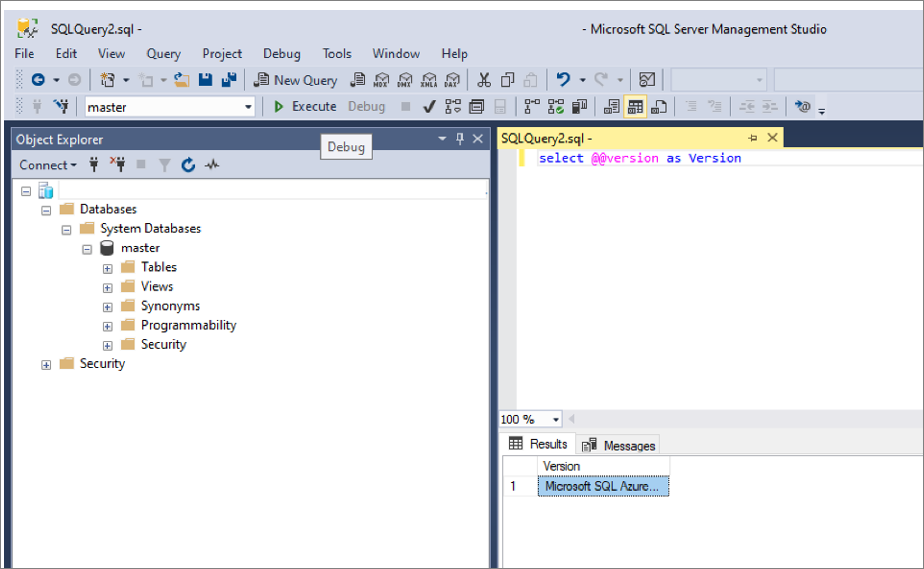Open the Query menu
Viewport: 924px width, 569px height.
[x=163, y=54]
